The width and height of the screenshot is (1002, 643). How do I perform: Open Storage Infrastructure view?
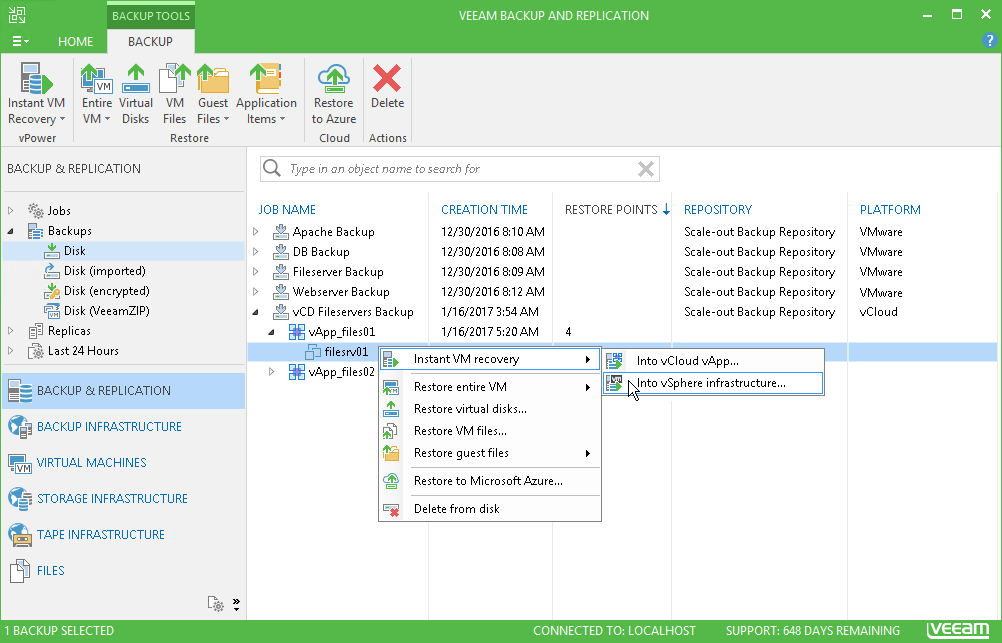pos(123,499)
